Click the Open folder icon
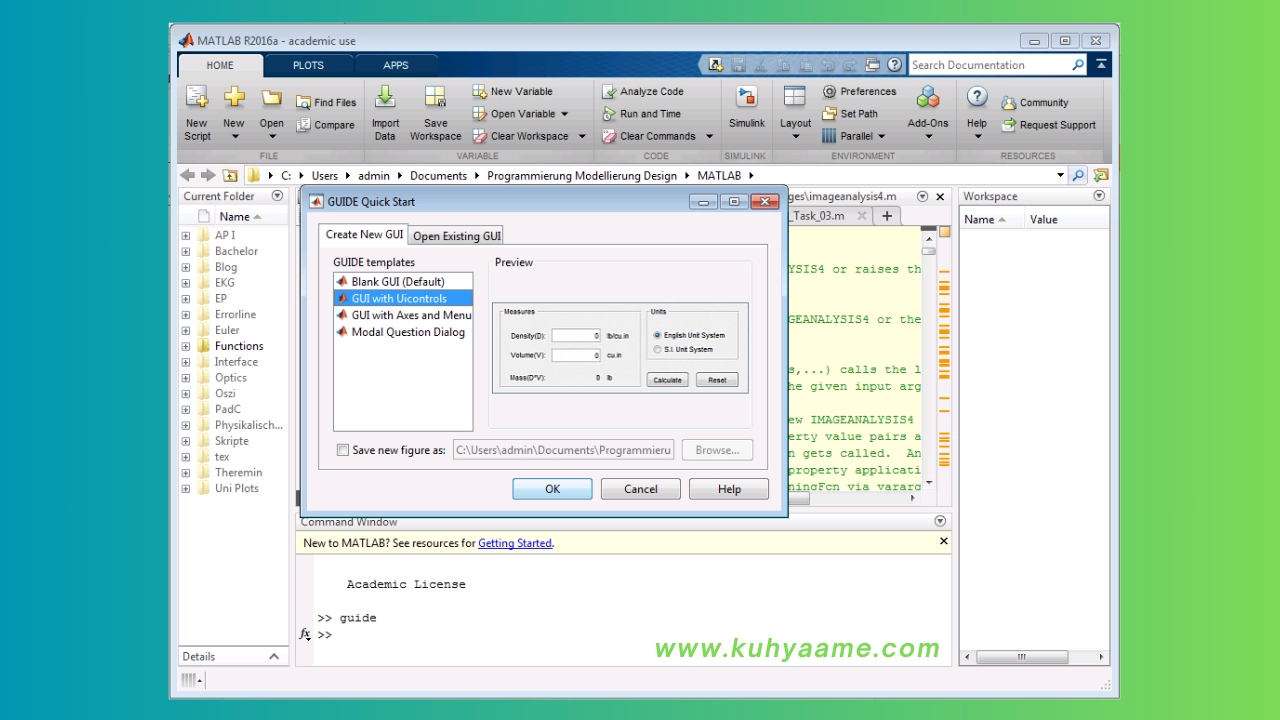This screenshot has height=720, width=1280. (x=271, y=98)
